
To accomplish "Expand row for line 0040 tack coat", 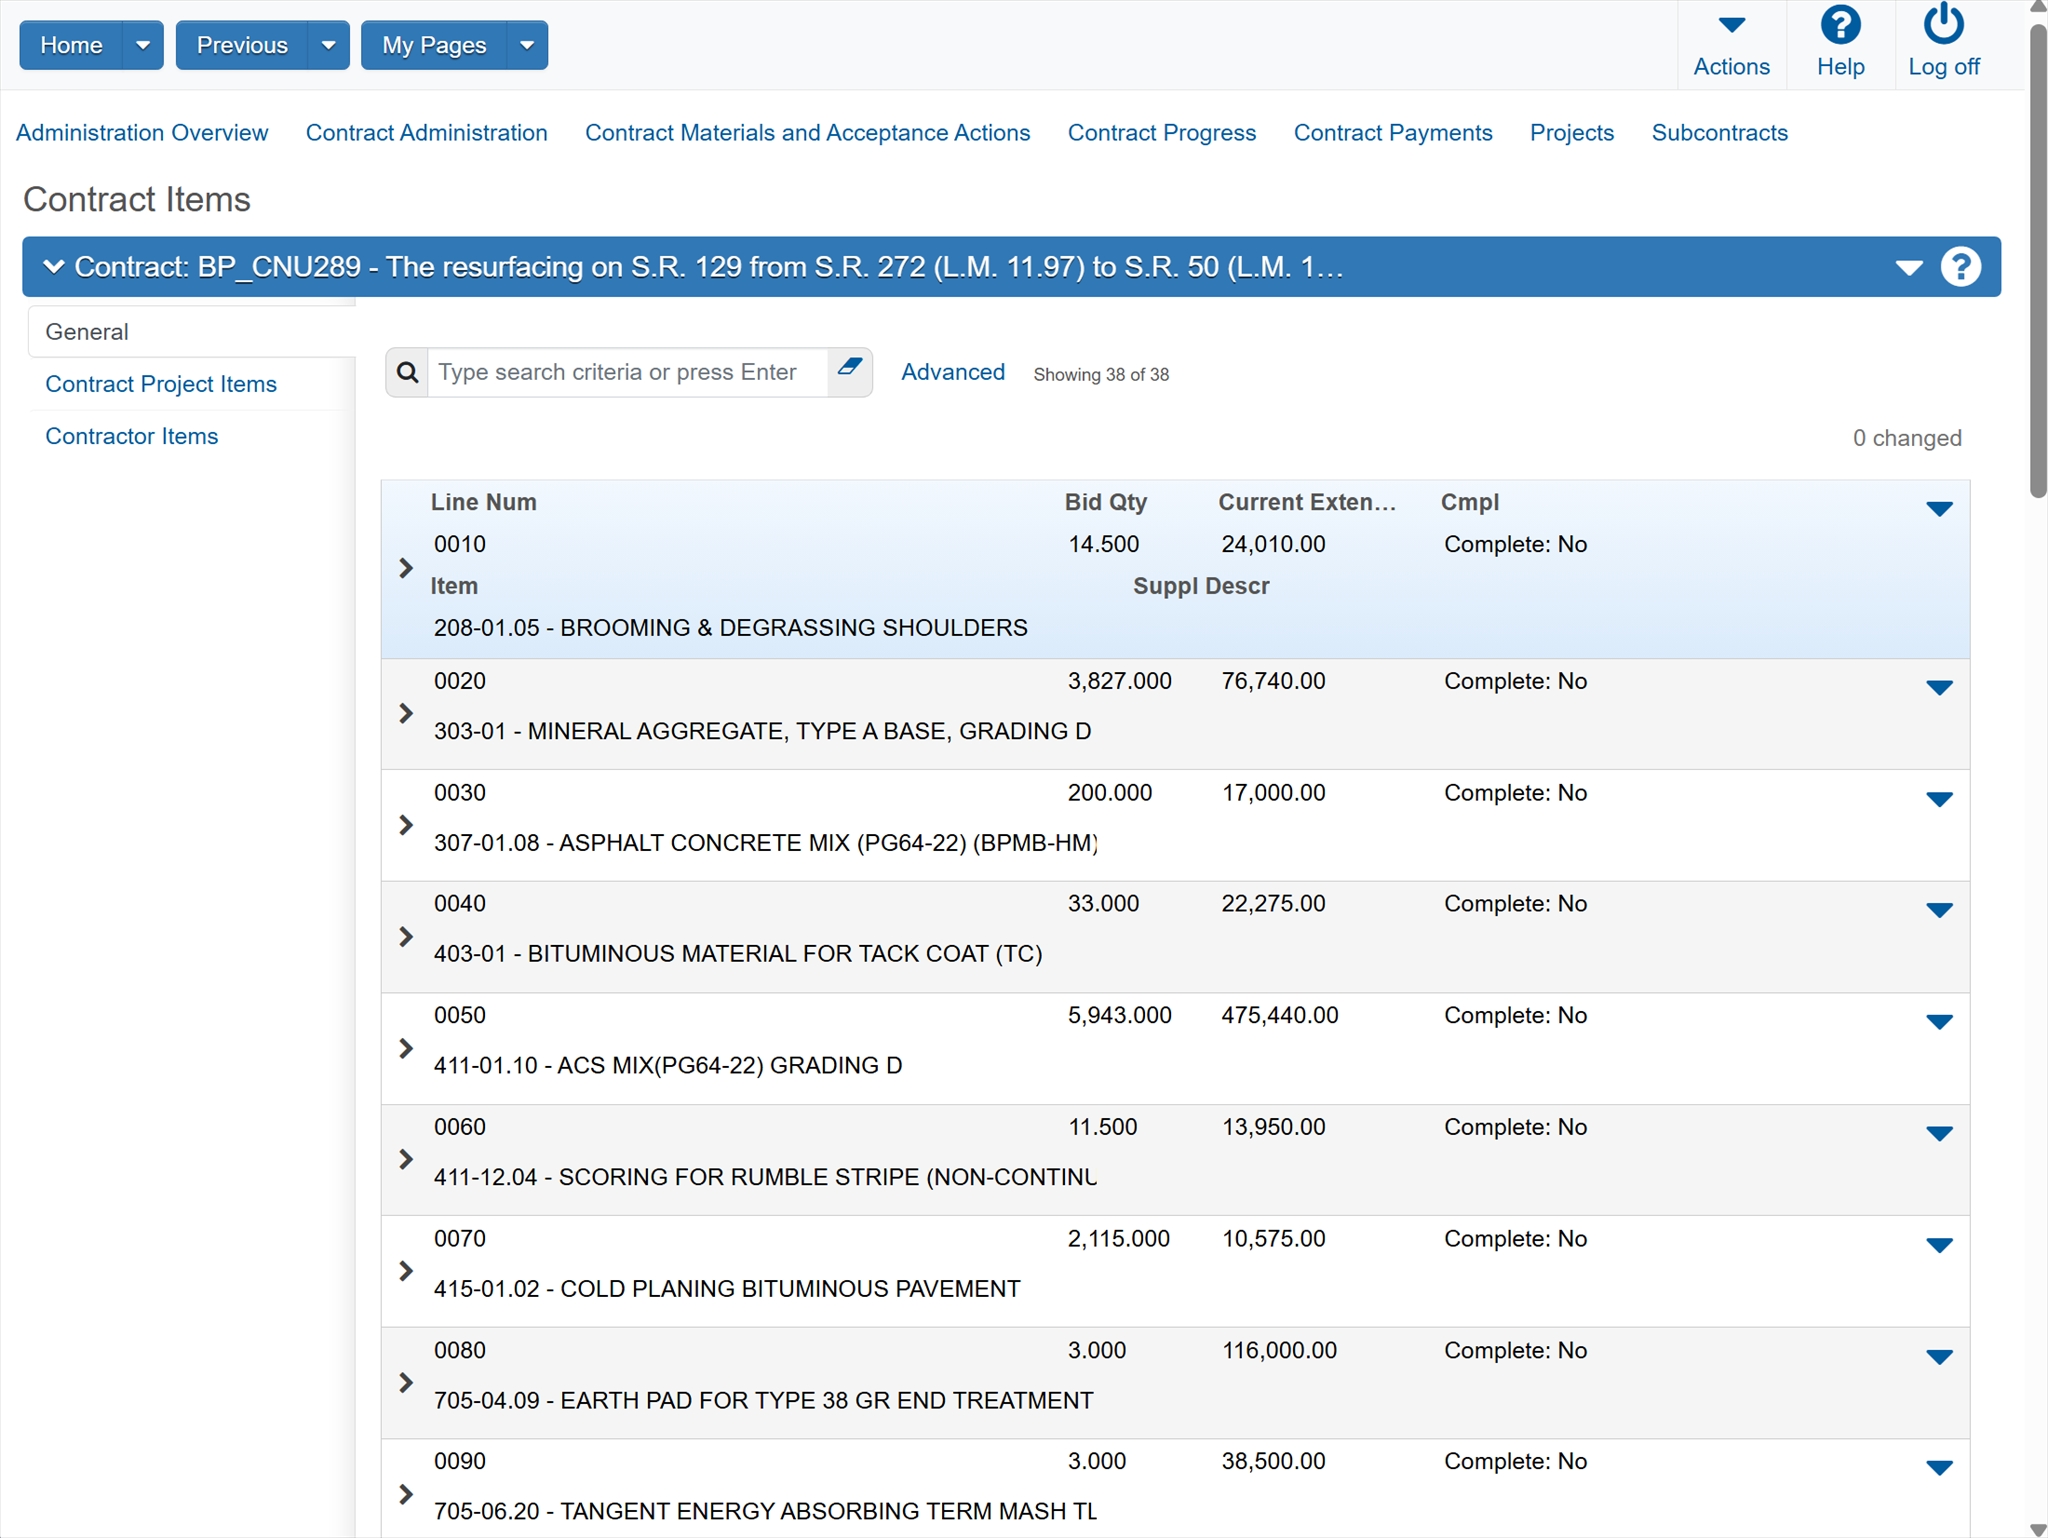I will click(406, 937).
